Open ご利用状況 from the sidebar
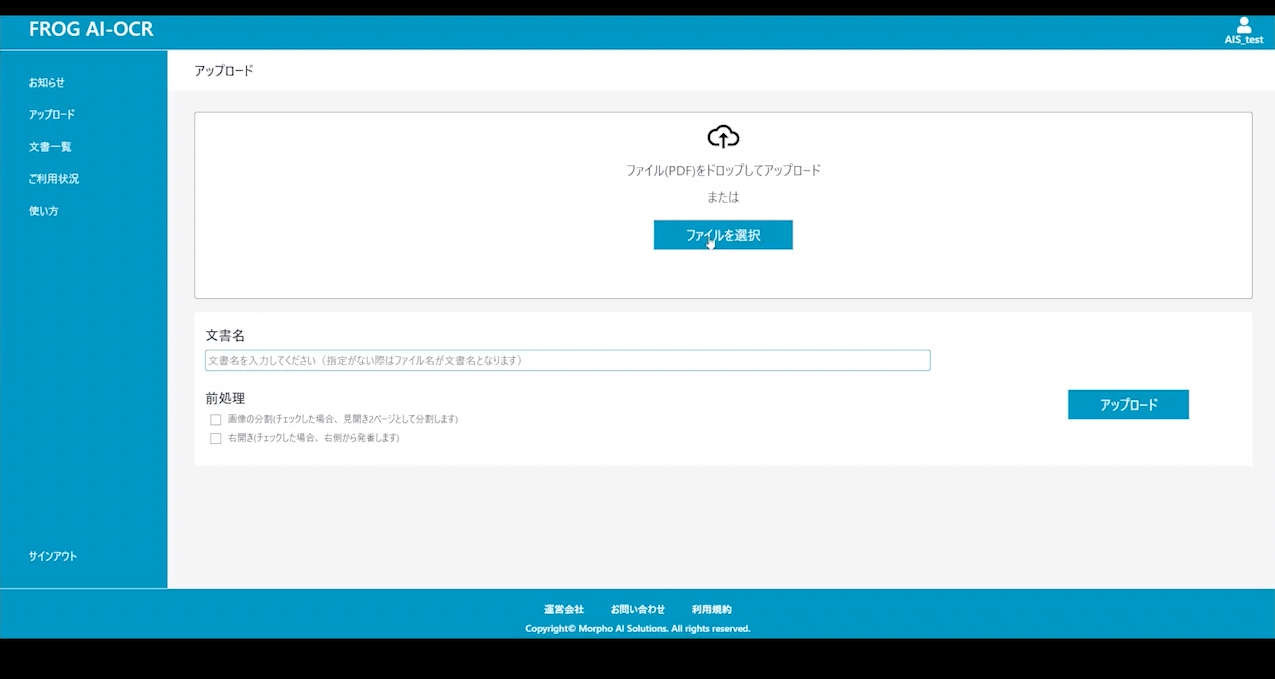Viewport: 1275px width, 679px height. coord(54,179)
